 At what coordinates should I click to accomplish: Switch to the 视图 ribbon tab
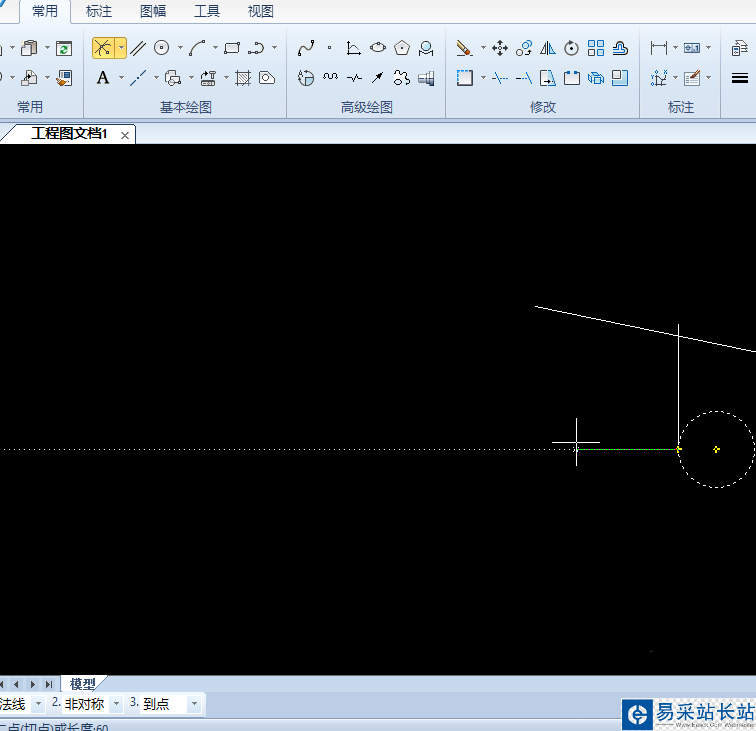point(261,11)
